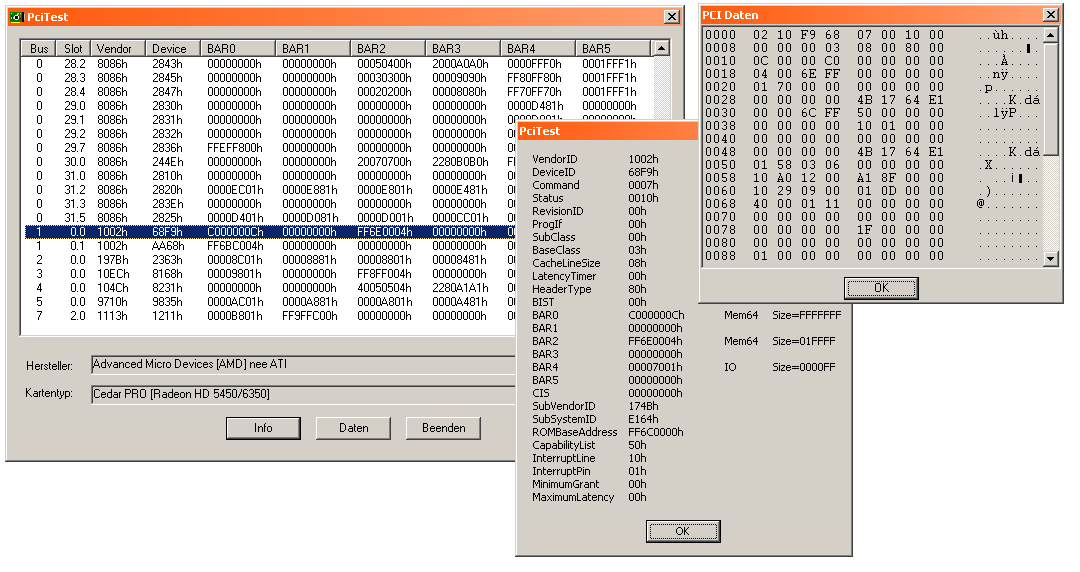Click the BAR1 value FF9FFC00h

pyautogui.click(x=309, y=316)
